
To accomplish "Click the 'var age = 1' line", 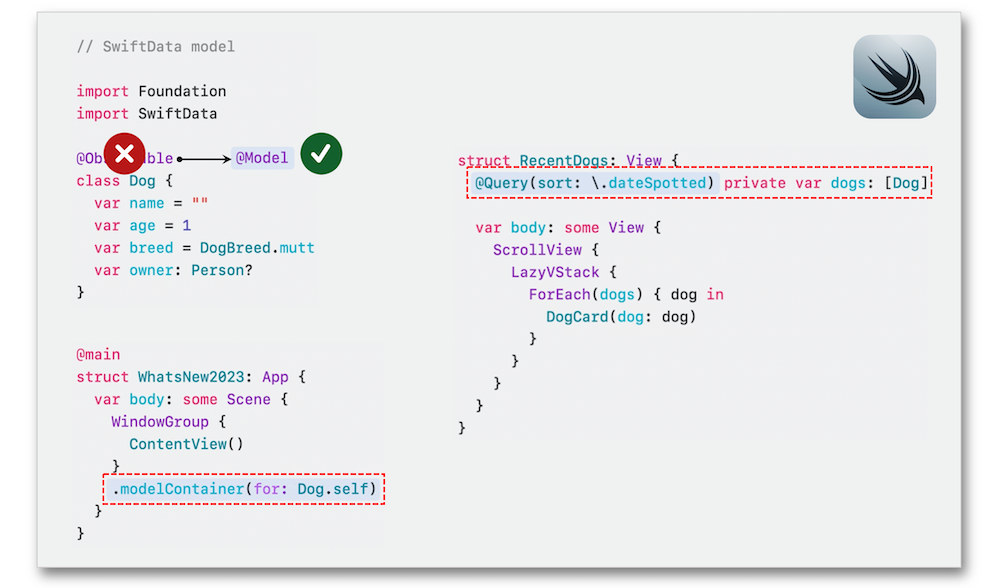I will 142,226.
